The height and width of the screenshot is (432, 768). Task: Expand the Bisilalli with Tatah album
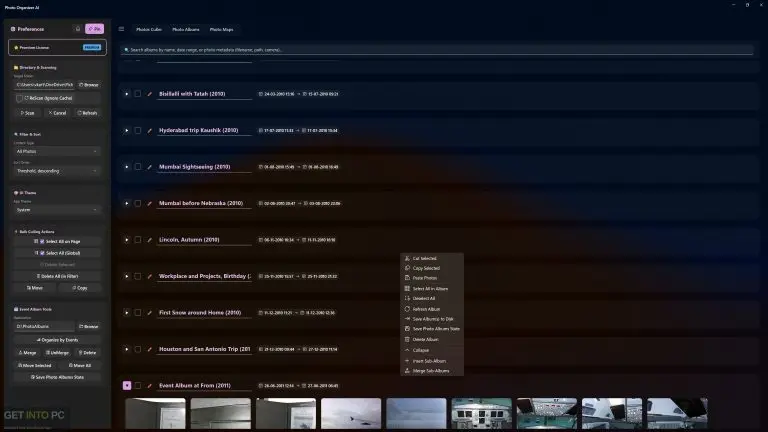(x=126, y=94)
